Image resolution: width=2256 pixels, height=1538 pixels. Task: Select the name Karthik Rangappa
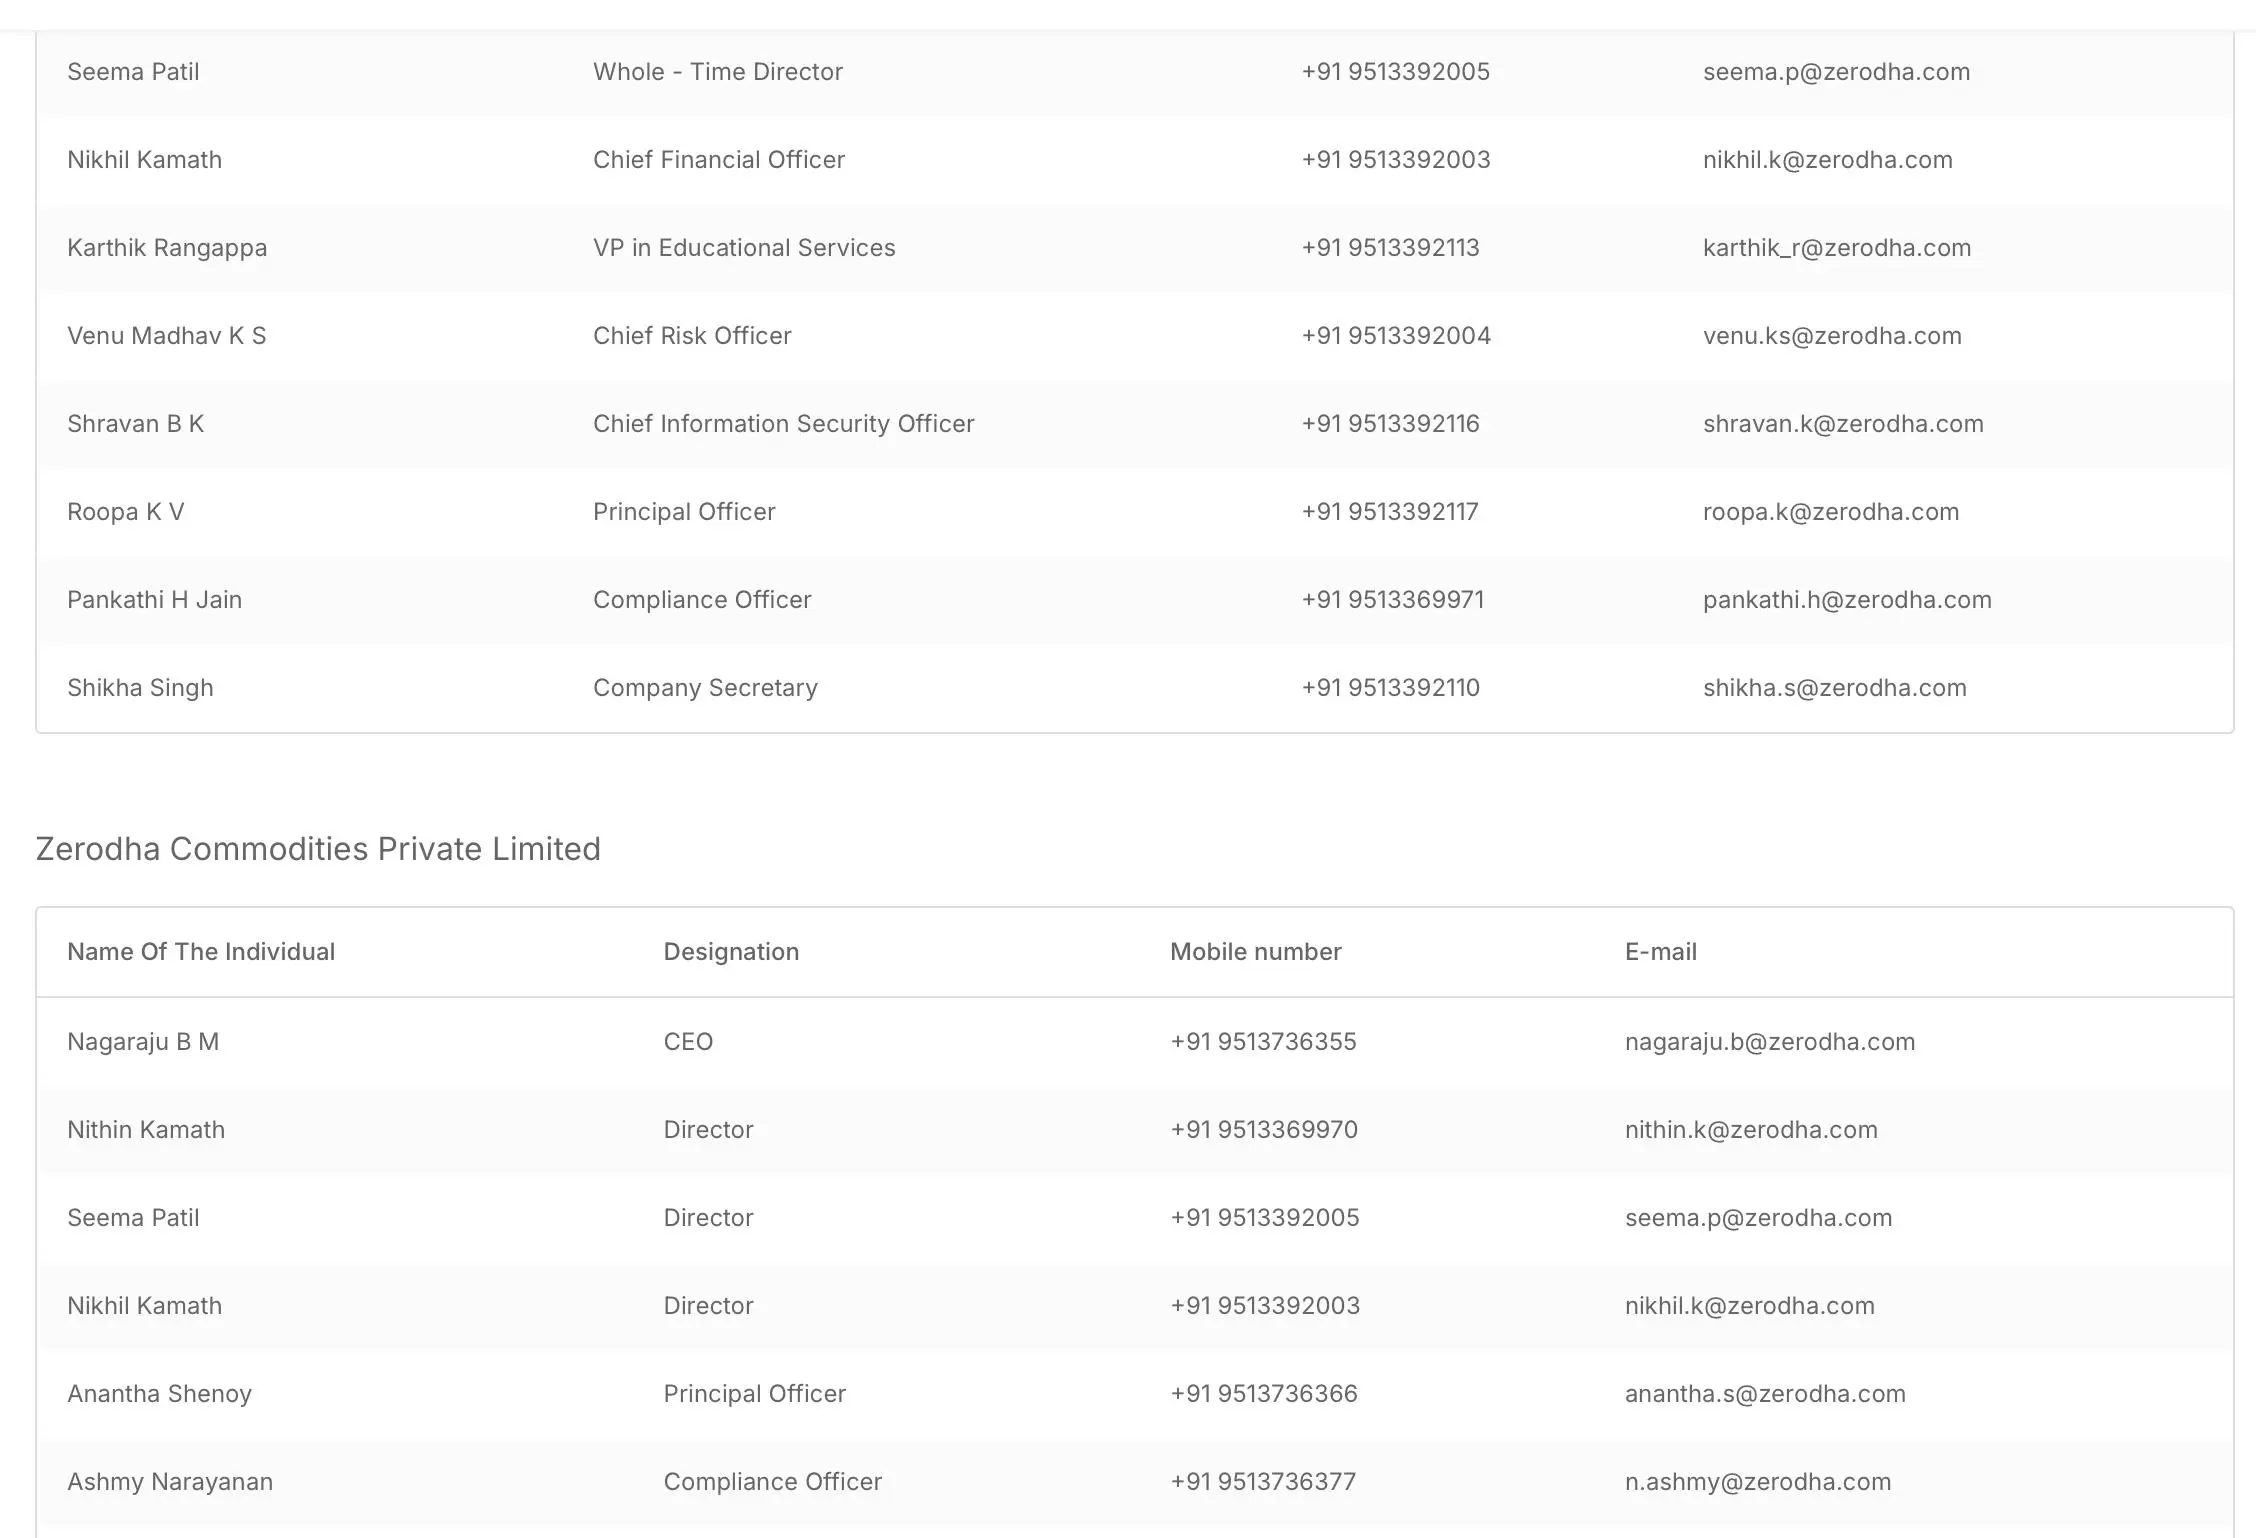167,248
